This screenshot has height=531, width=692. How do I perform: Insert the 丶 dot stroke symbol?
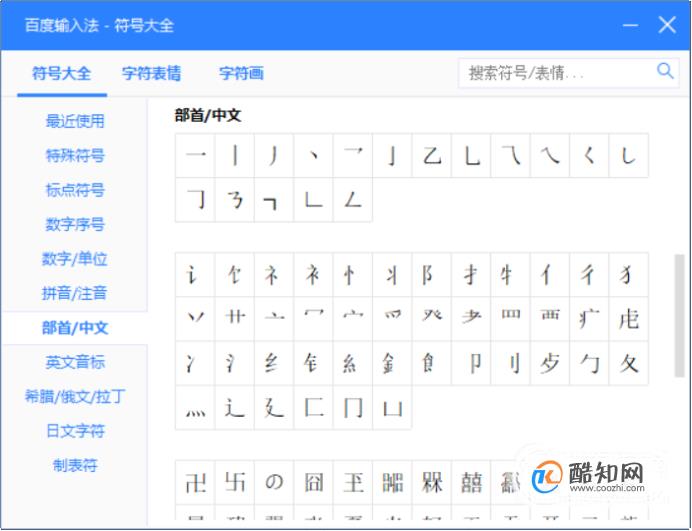(x=313, y=155)
